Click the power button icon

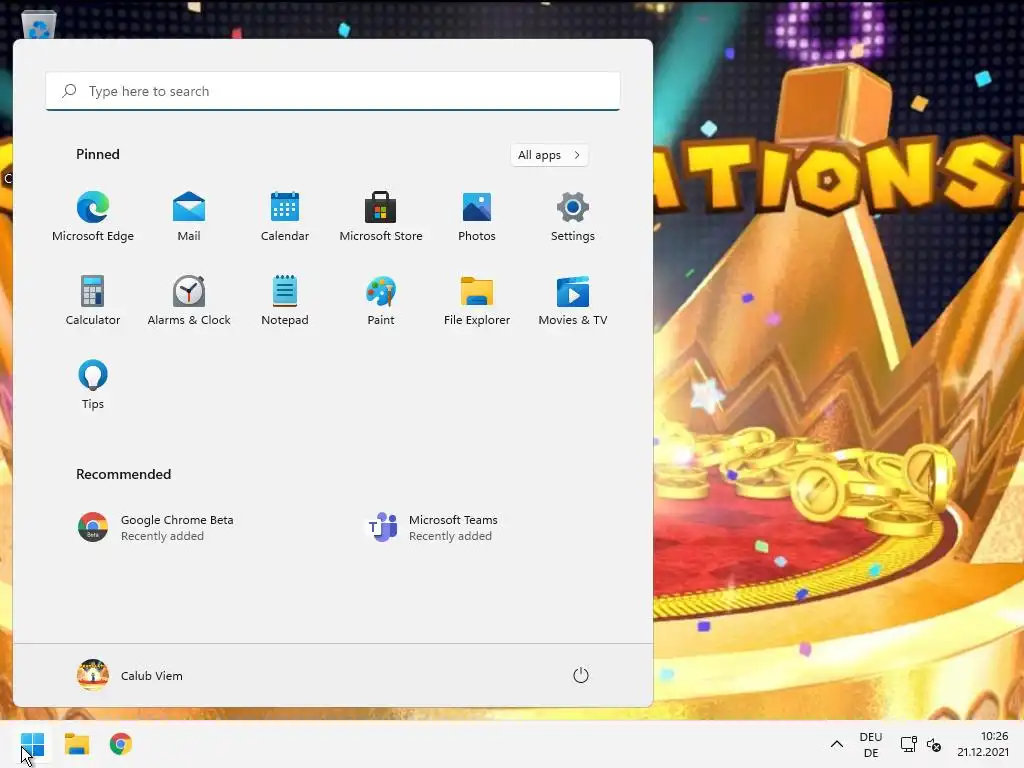click(581, 675)
